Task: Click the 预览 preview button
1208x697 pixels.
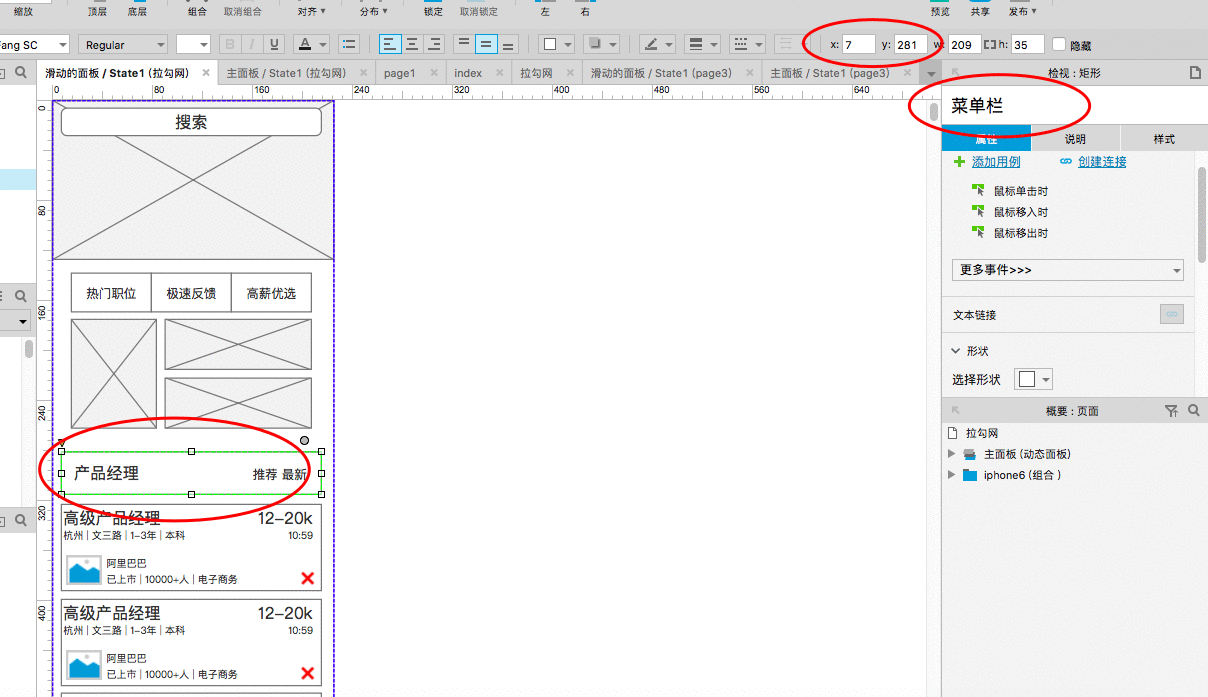Action: [940, 11]
